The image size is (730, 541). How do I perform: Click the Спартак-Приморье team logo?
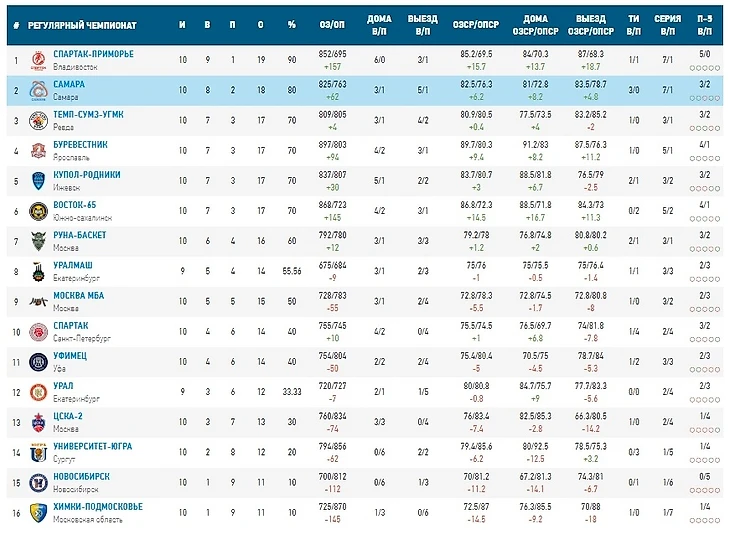coord(38,60)
